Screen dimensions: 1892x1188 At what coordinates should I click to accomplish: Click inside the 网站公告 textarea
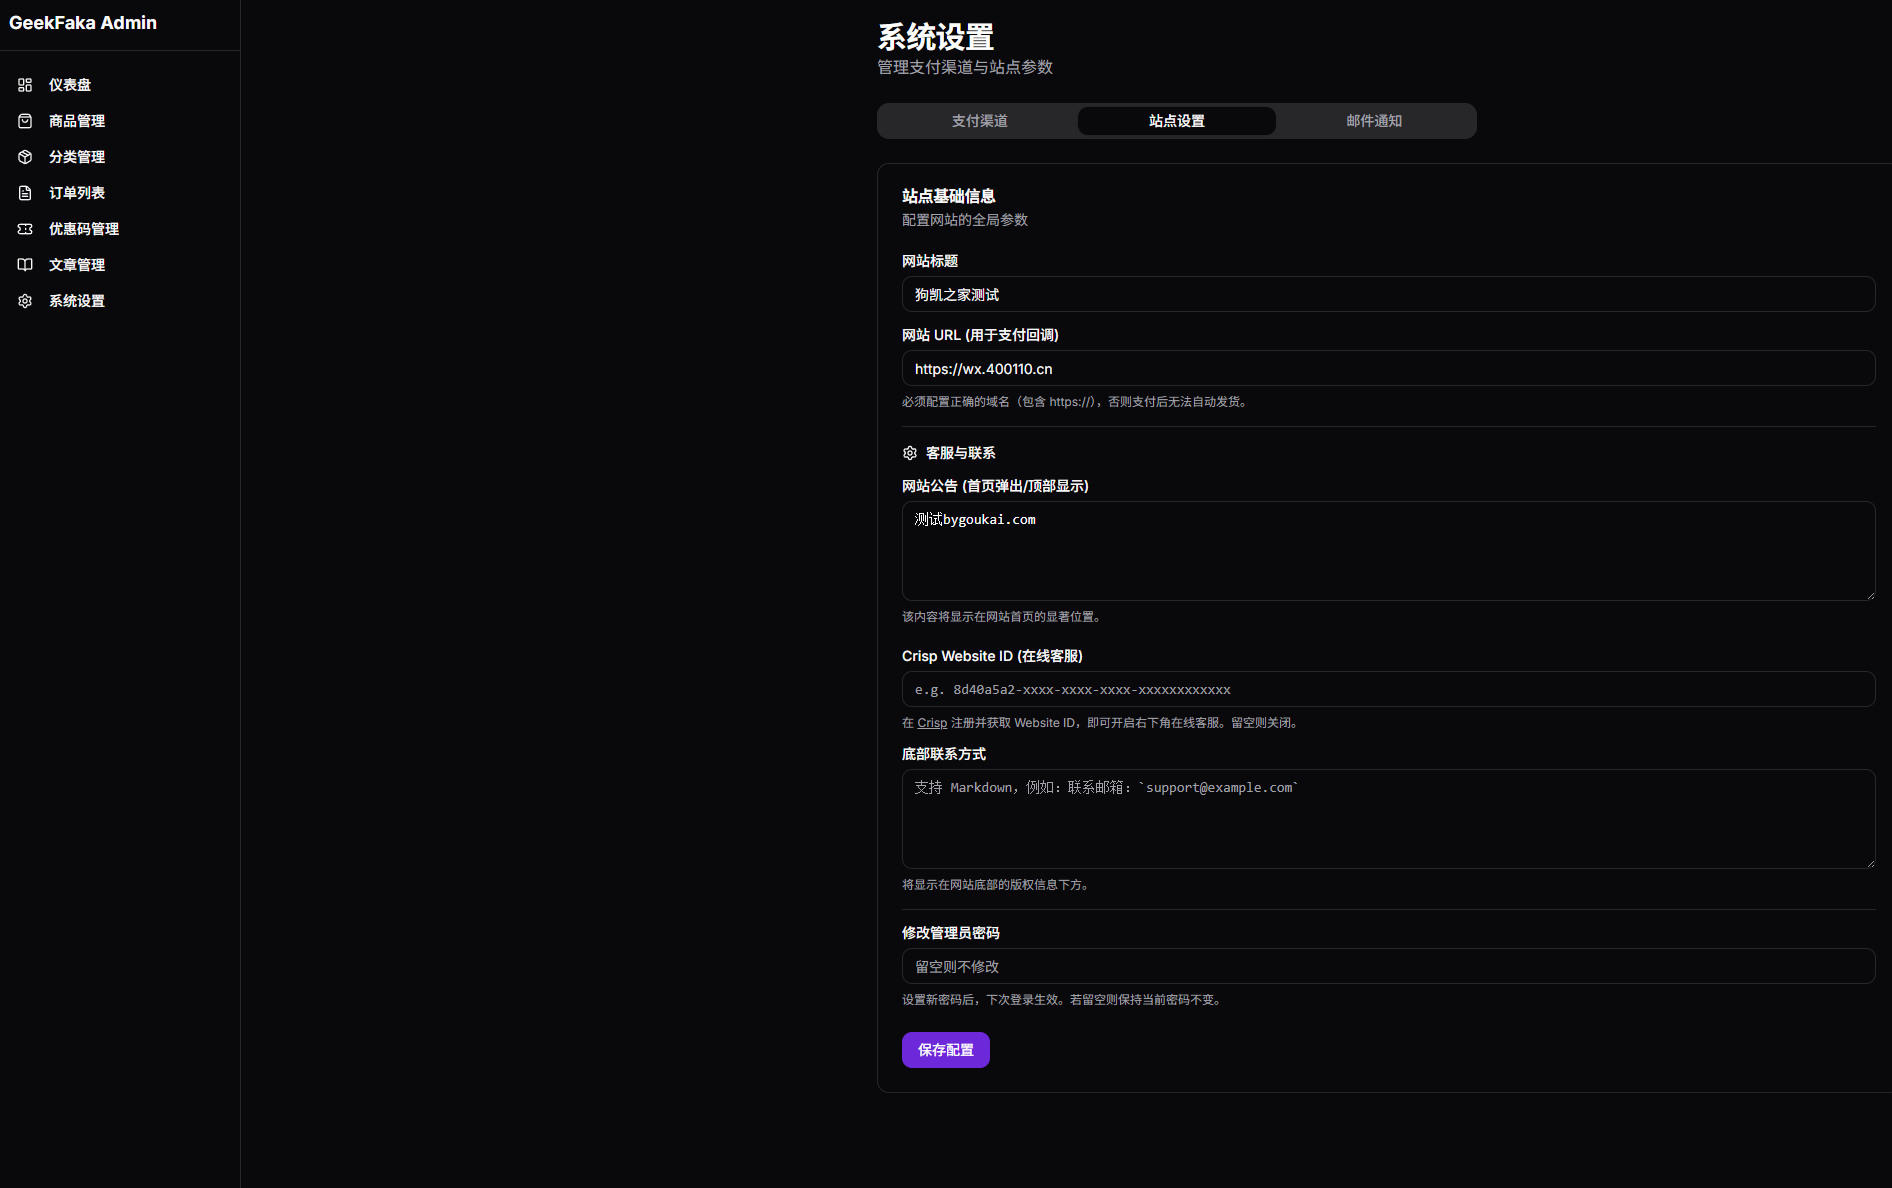coord(1388,551)
